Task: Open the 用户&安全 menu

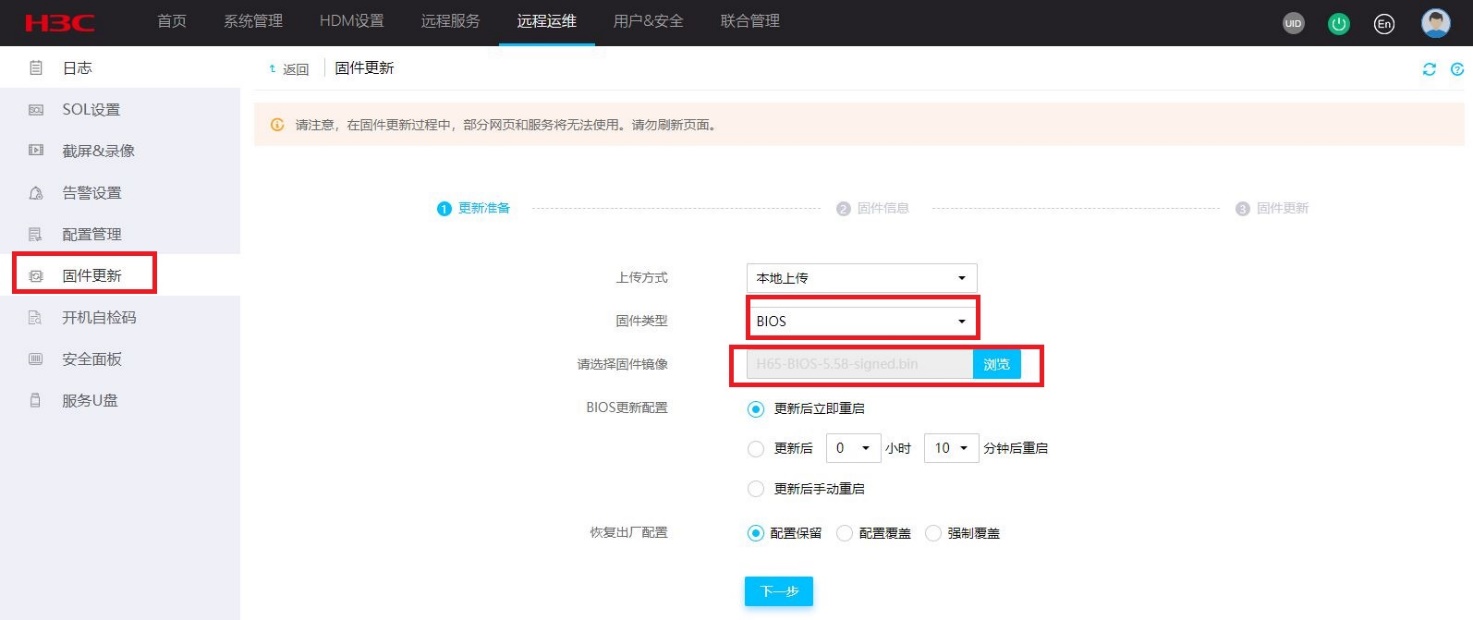Action: tap(650, 20)
